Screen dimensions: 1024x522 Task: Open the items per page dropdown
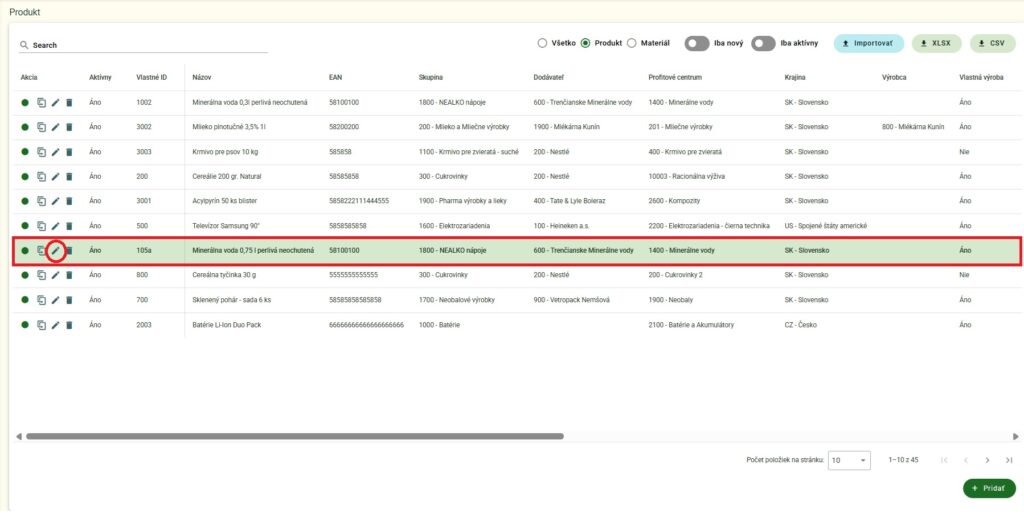pyautogui.click(x=850, y=460)
